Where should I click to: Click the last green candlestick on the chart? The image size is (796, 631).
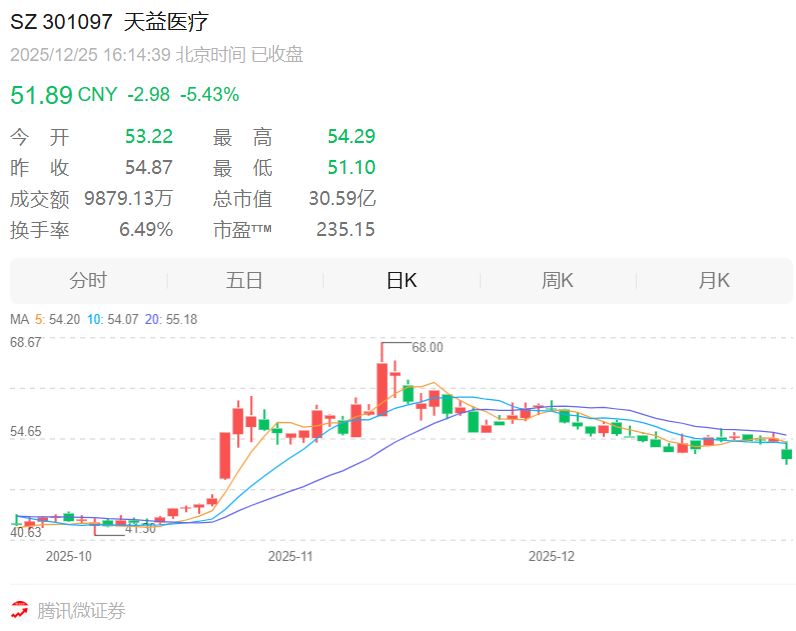click(786, 453)
